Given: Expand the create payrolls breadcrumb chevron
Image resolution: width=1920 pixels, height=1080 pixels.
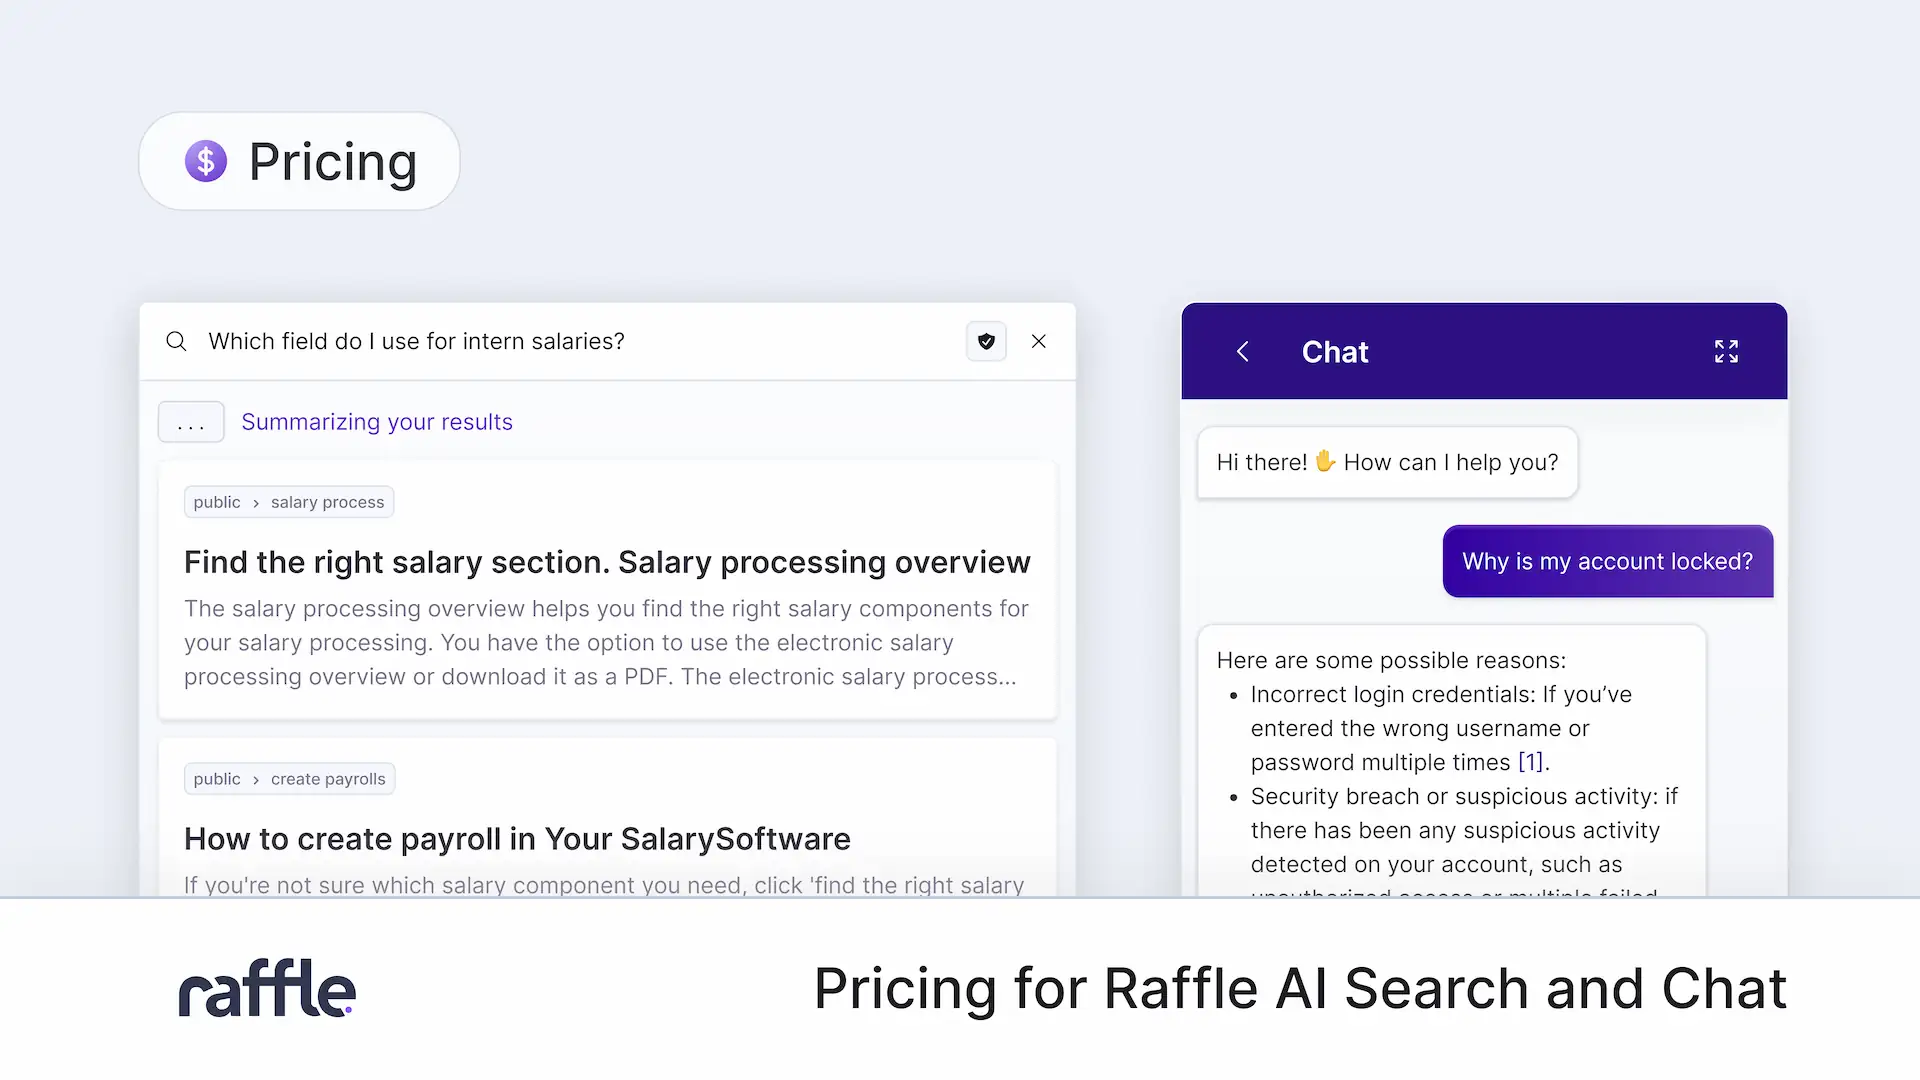Looking at the screenshot, I should [x=257, y=779].
